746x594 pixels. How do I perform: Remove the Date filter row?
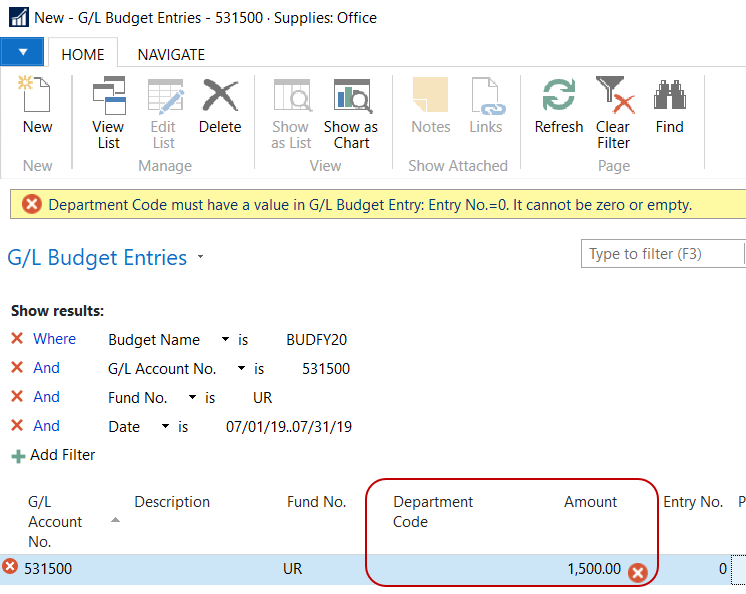(x=17, y=426)
